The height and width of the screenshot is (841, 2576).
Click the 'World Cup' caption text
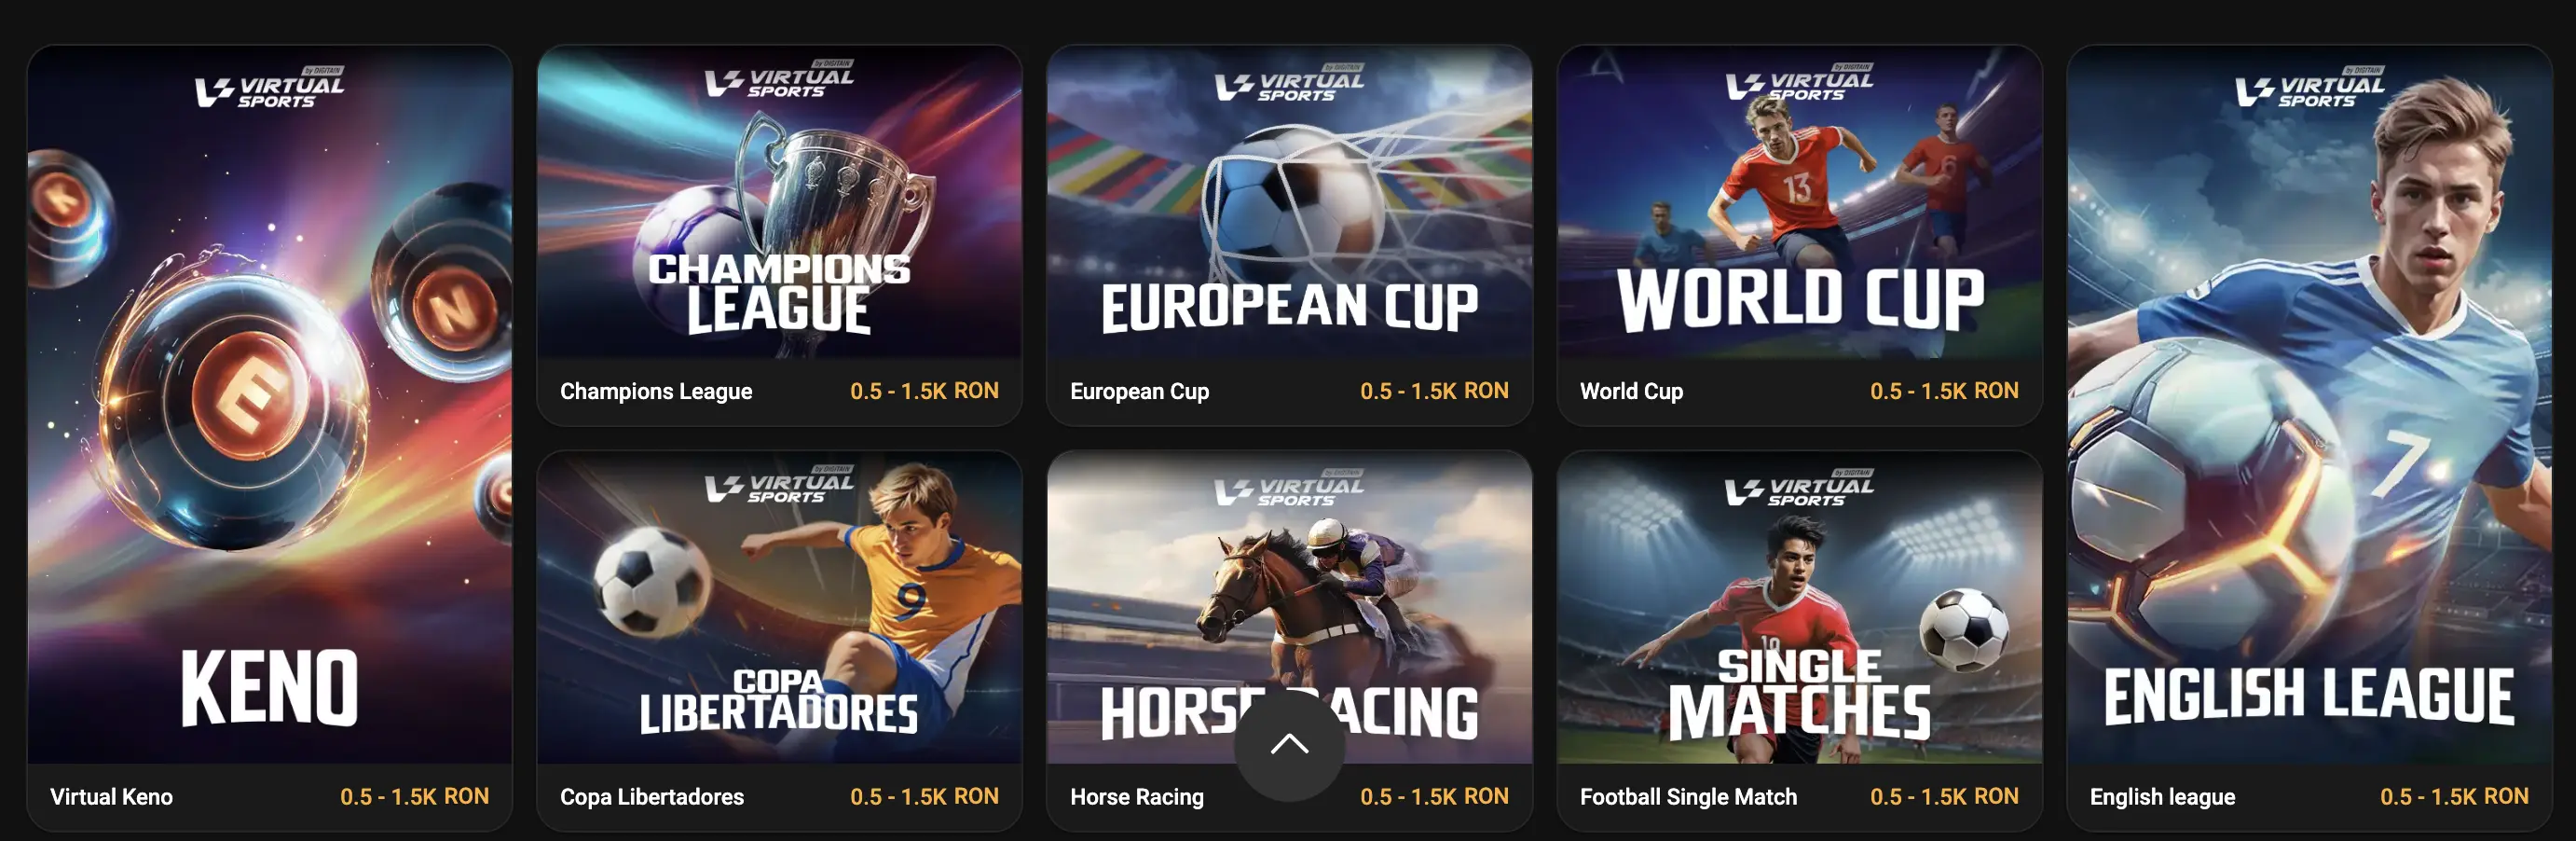click(x=1631, y=391)
